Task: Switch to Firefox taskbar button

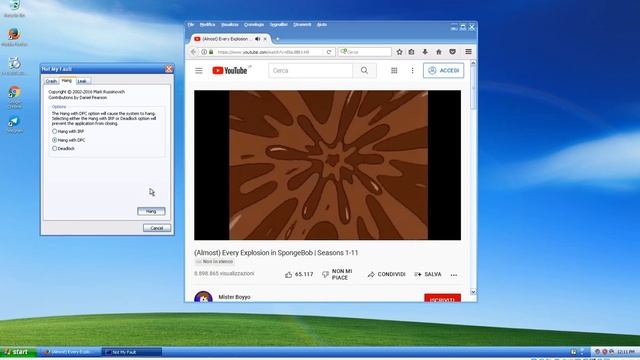Action: pyautogui.click(x=70, y=352)
